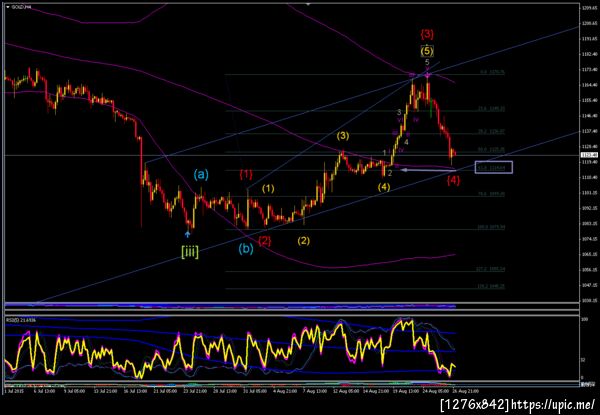The width and height of the screenshot is (600, 415).
Task: Click the 1155.40 price axis label
Action: click(x=589, y=100)
